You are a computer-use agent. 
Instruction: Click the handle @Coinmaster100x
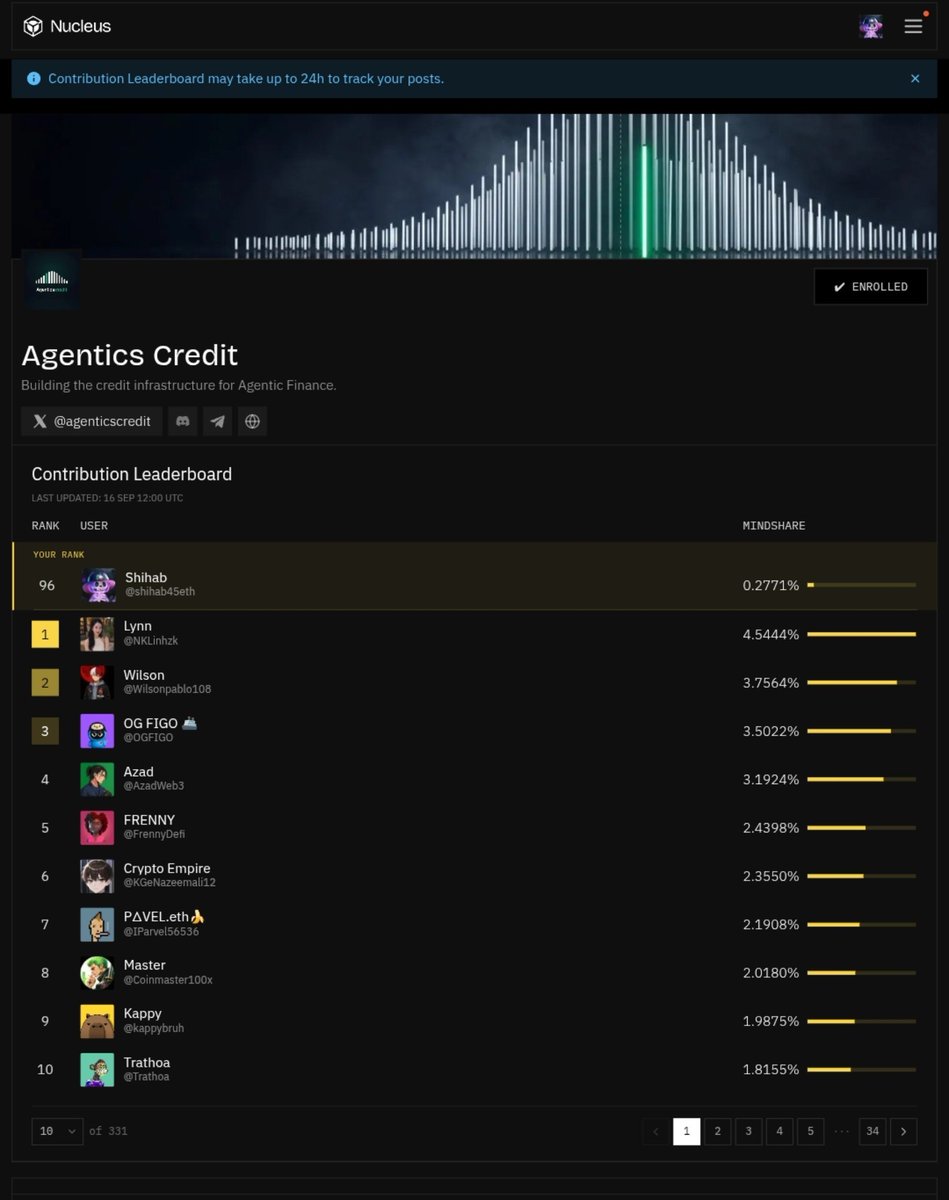pos(168,980)
